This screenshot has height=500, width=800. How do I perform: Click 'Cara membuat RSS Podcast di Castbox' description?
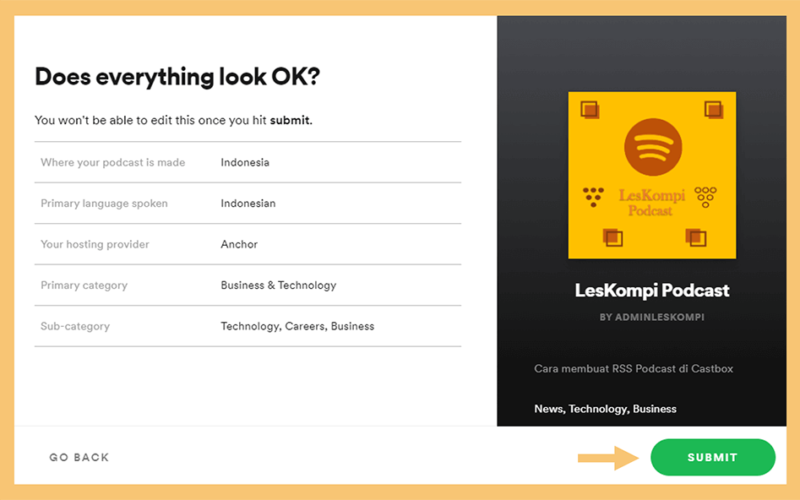634,368
